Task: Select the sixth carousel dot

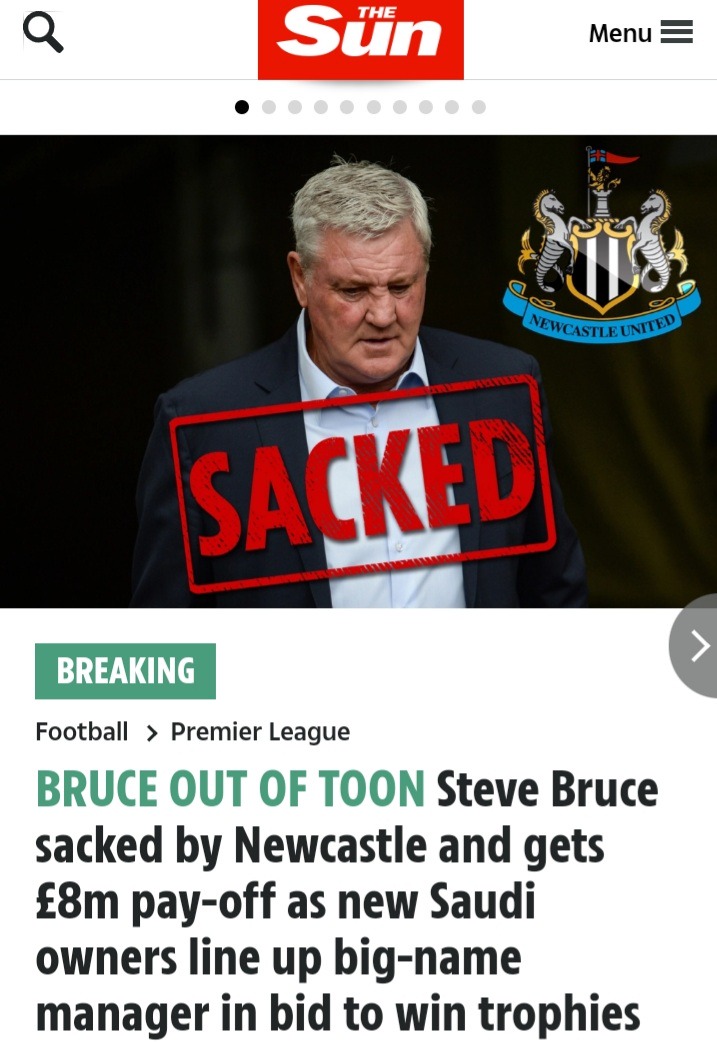Action: click(374, 107)
